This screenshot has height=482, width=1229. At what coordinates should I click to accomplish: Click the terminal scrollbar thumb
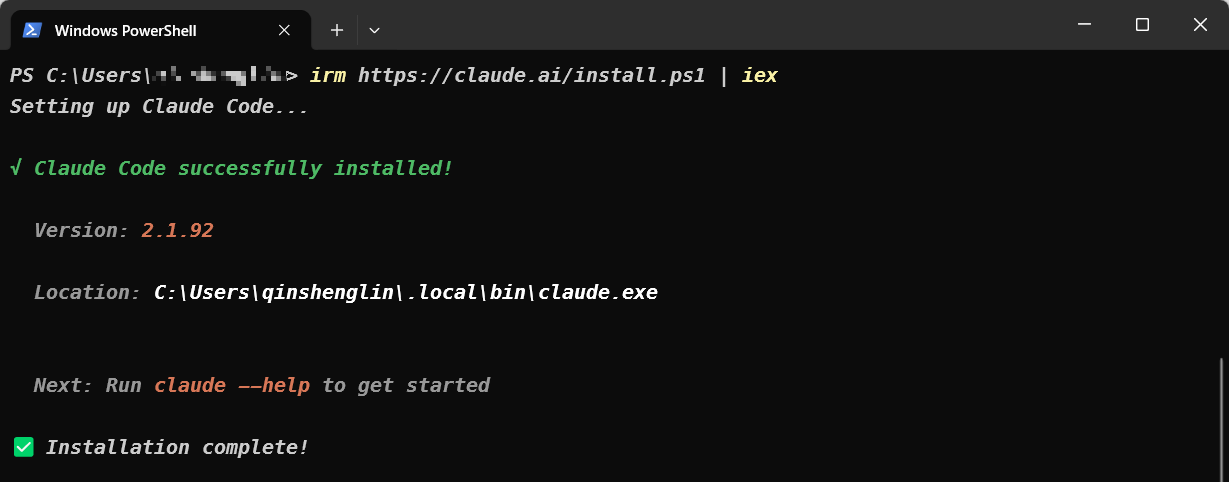[x=1222, y=418]
